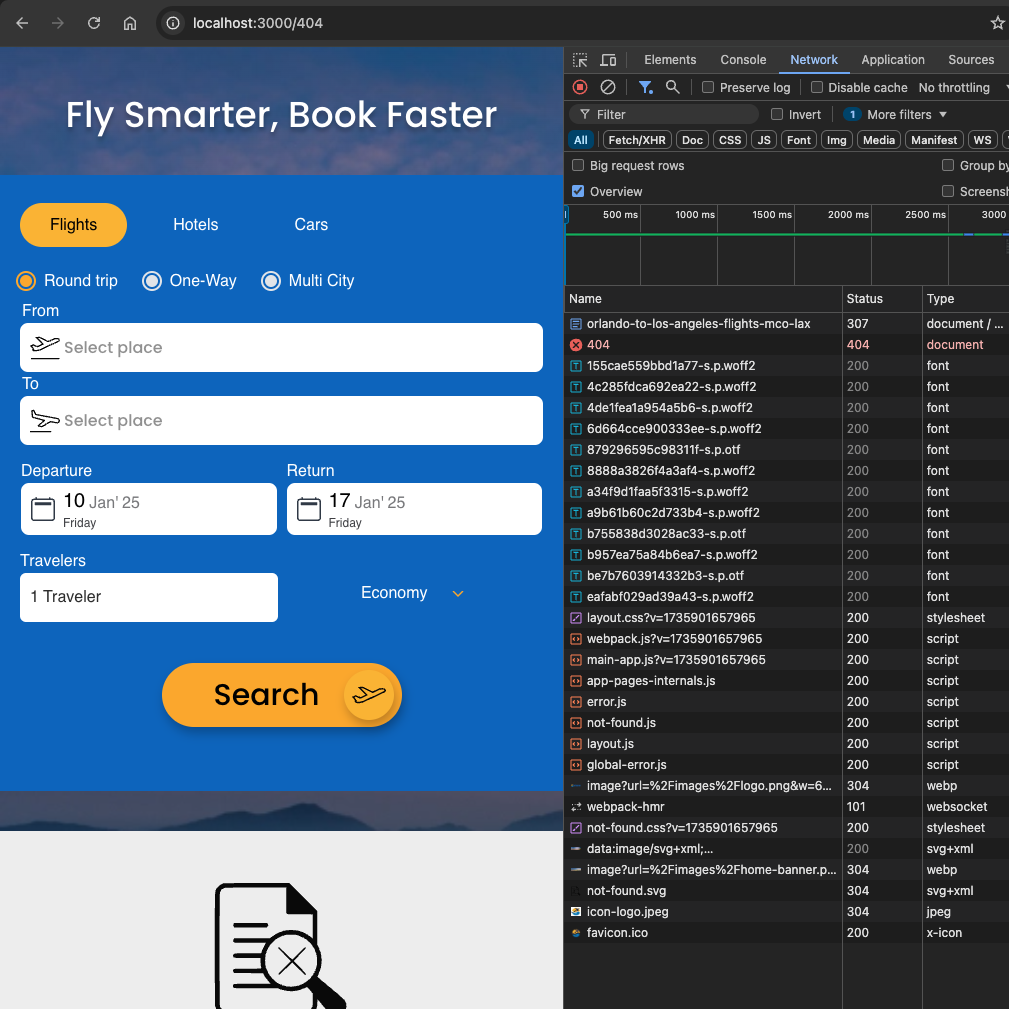This screenshot has height=1009, width=1009.
Task: Sort by the Status column header
Action: tap(882, 299)
